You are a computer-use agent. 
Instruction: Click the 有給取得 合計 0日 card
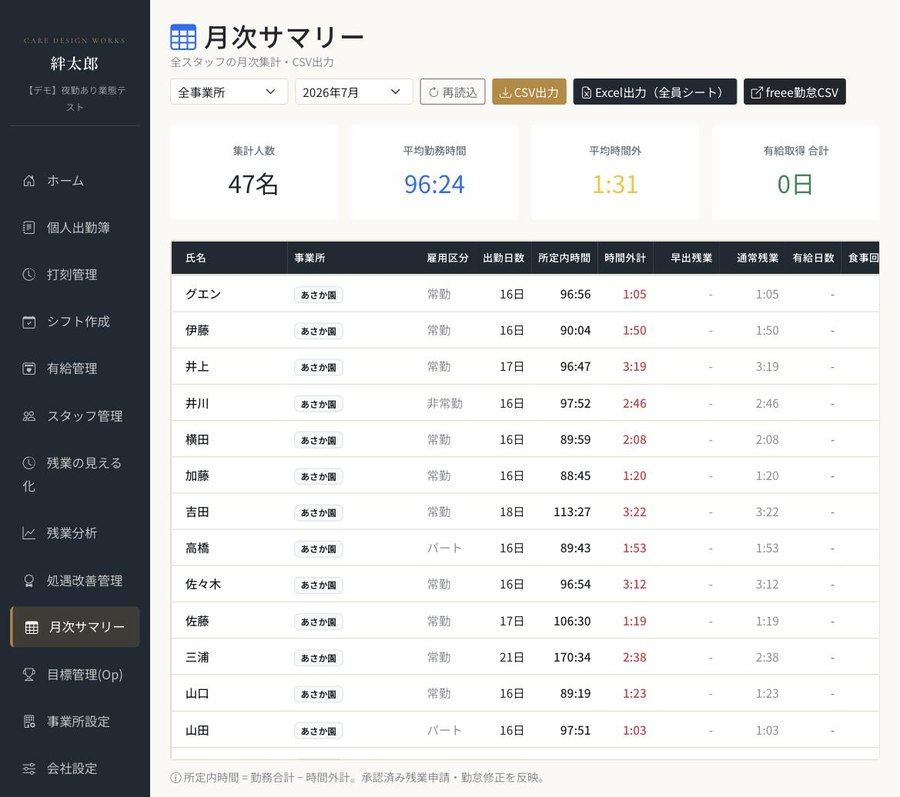click(x=796, y=172)
